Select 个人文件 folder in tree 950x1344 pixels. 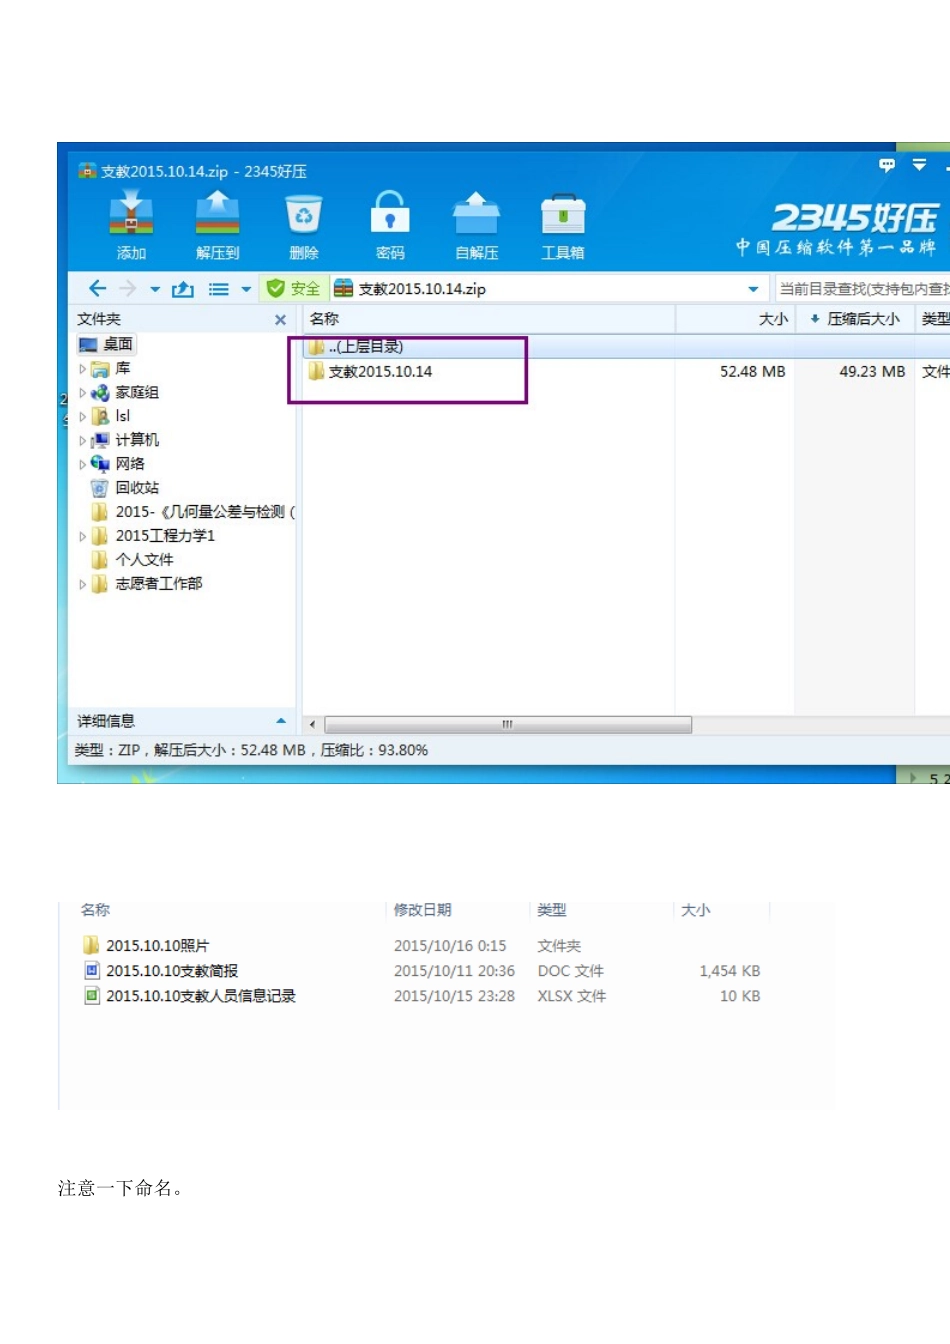132,560
